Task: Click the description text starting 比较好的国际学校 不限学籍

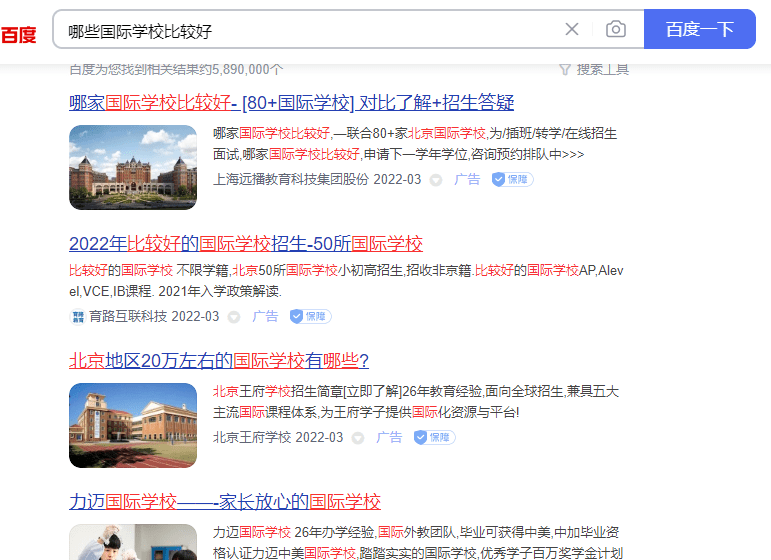Action: (x=346, y=281)
